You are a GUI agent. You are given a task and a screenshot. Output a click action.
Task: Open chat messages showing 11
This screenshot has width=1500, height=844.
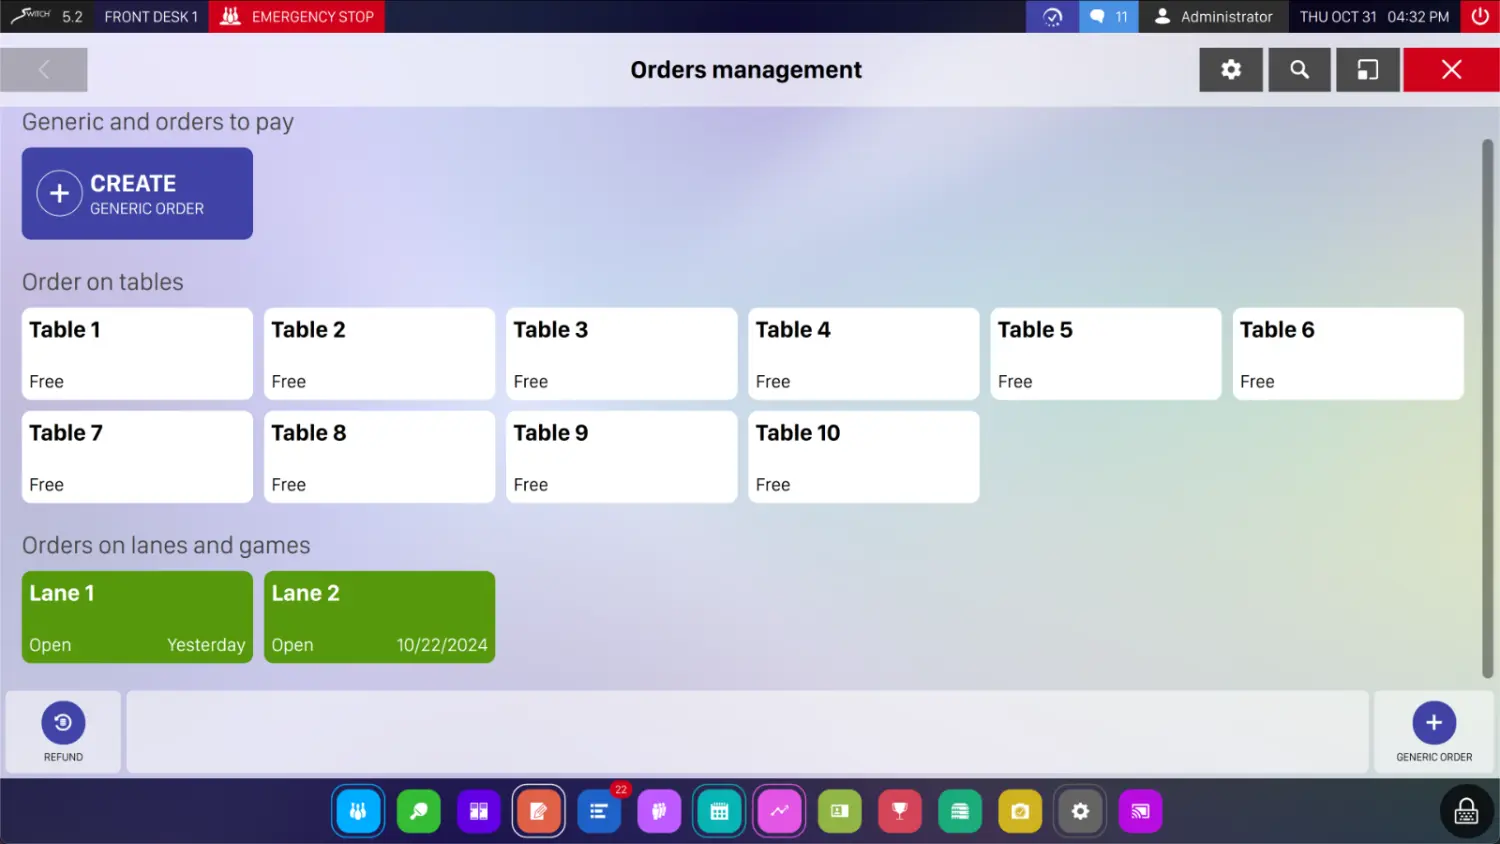1109,16
